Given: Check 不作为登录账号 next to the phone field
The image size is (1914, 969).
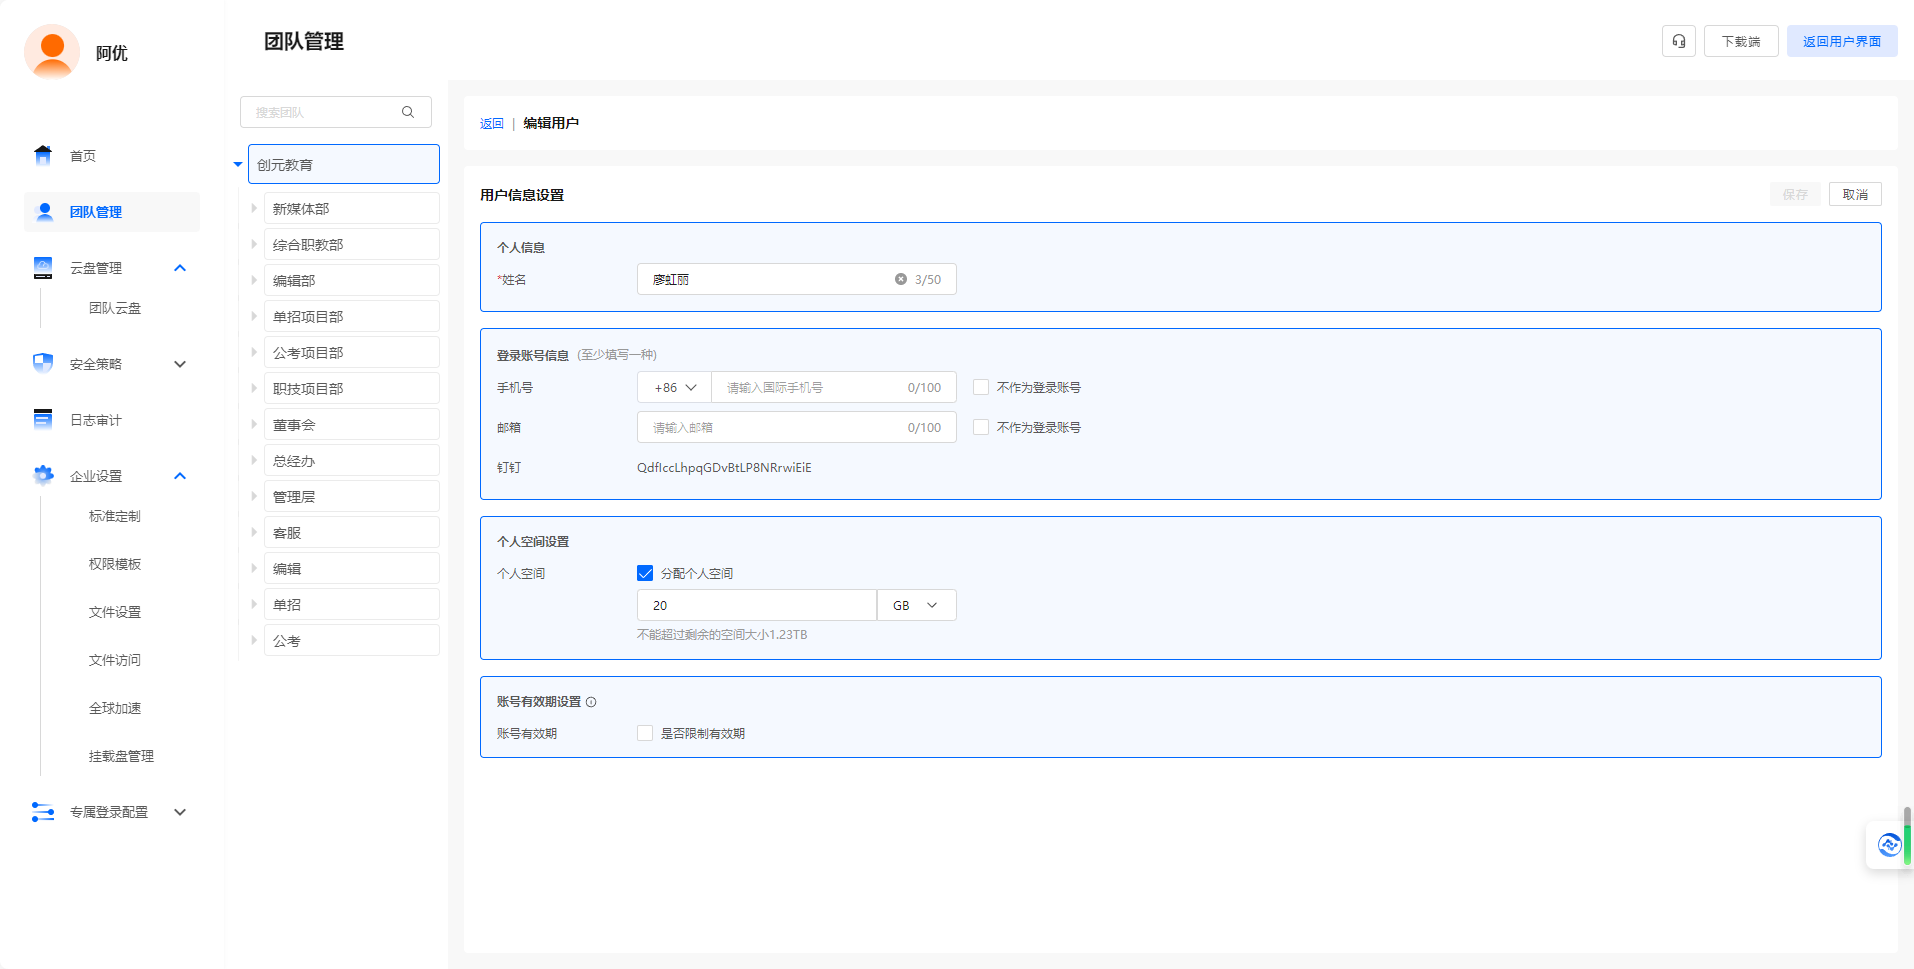Looking at the screenshot, I should coord(981,387).
